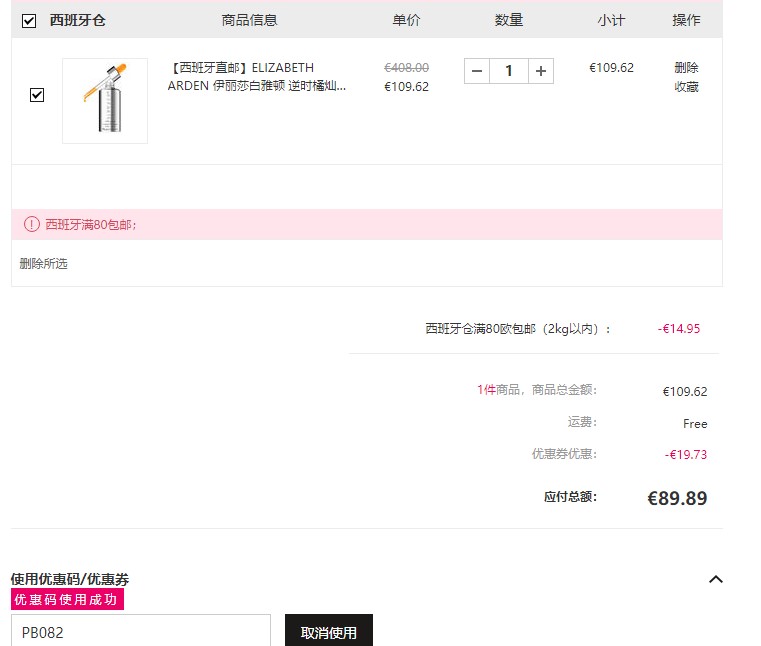This screenshot has height=646, width=761.
Task: Click the 优惠券优惠 label
Action: [x=564, y=454]
